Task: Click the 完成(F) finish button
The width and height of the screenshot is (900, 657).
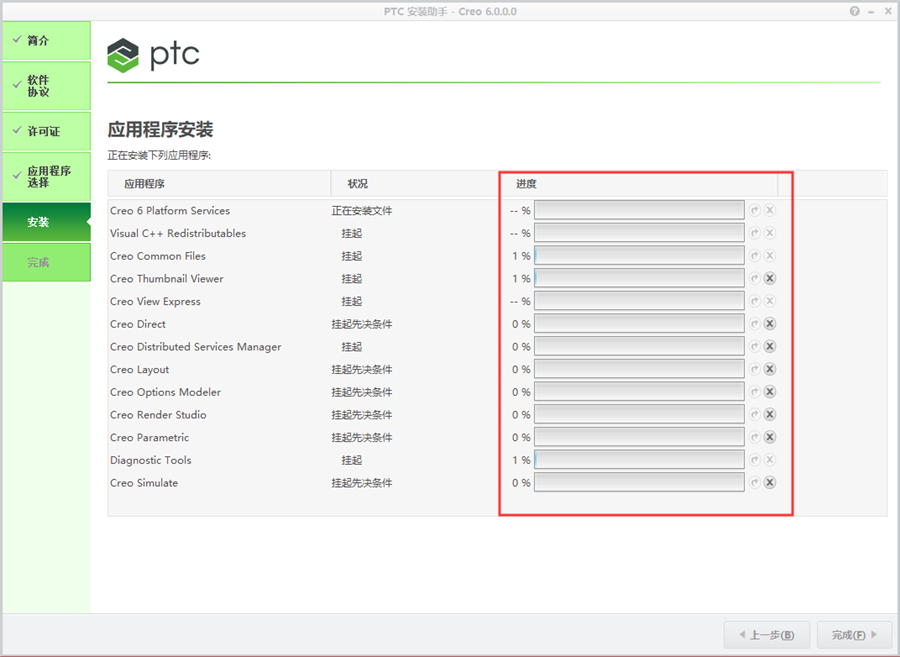Action: click(855, 635)
